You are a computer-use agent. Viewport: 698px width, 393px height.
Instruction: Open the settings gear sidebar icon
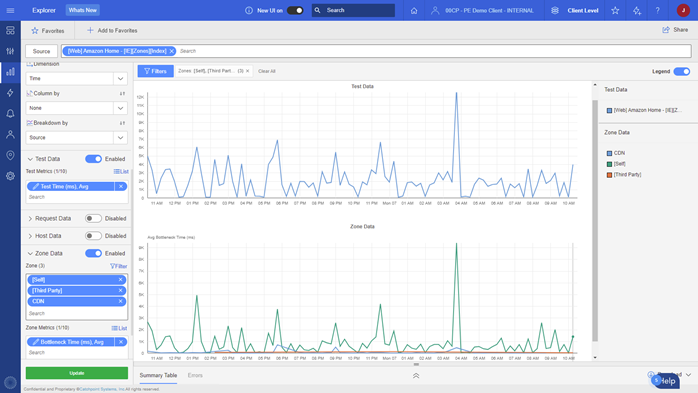[10, 176]
